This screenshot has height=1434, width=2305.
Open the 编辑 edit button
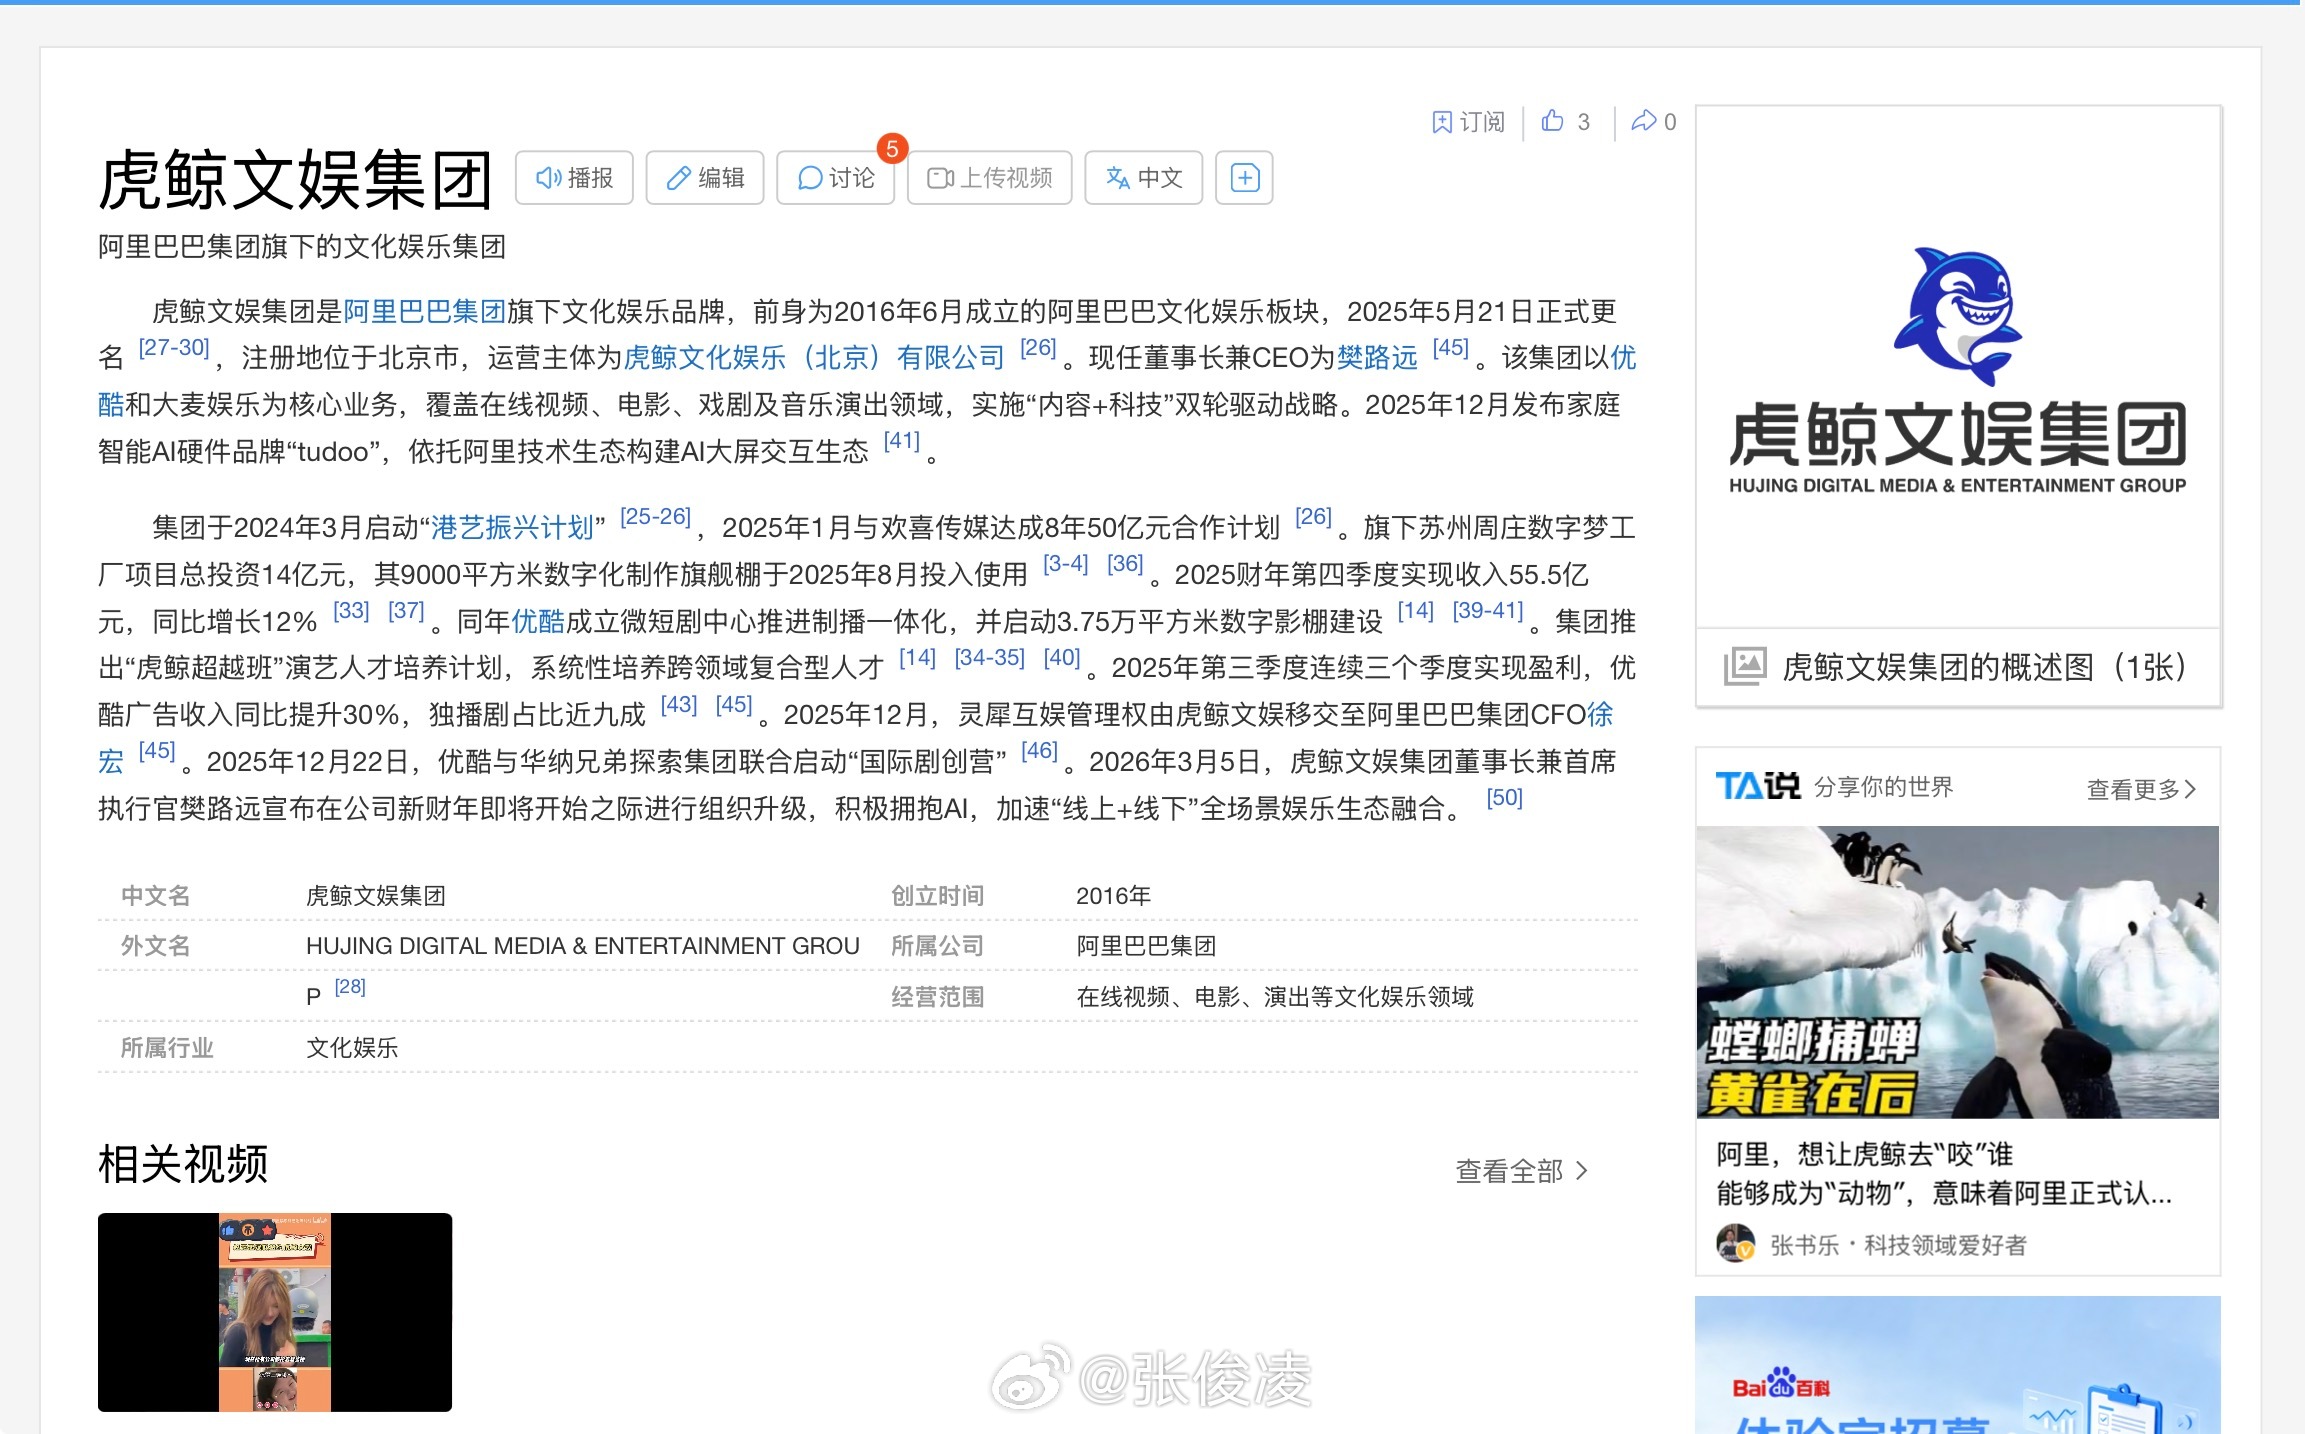[x=705, y=178]
